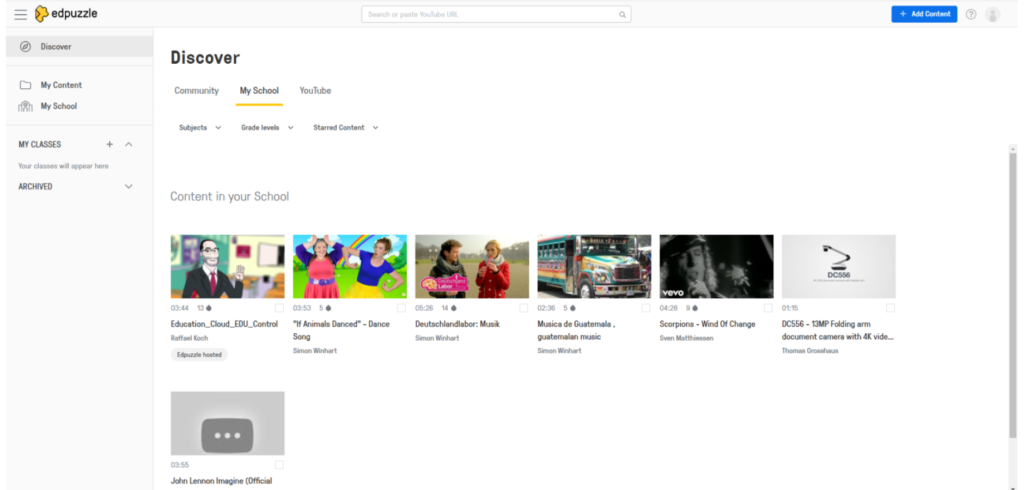Open the help question mark icon

(971, 14)
